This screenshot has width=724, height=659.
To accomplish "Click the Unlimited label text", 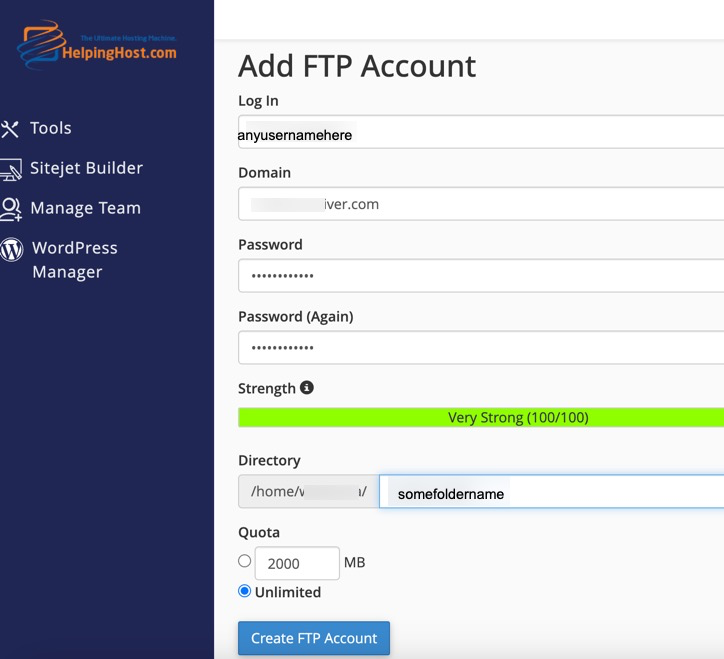I will tap(288, 592).
